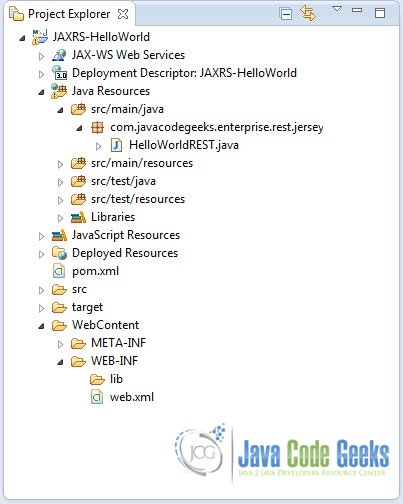Select the lib folder under WEB-INF

[107, 379]
